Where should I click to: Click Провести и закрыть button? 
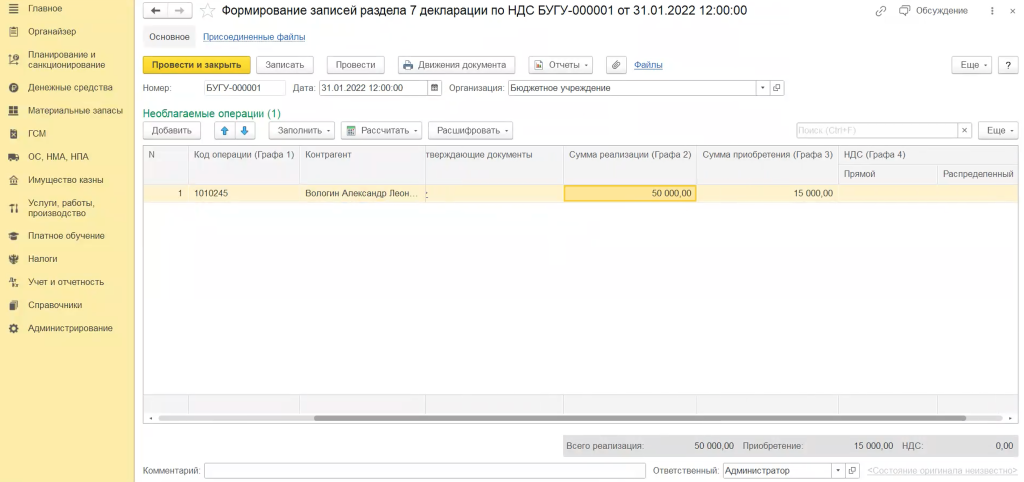197,65
